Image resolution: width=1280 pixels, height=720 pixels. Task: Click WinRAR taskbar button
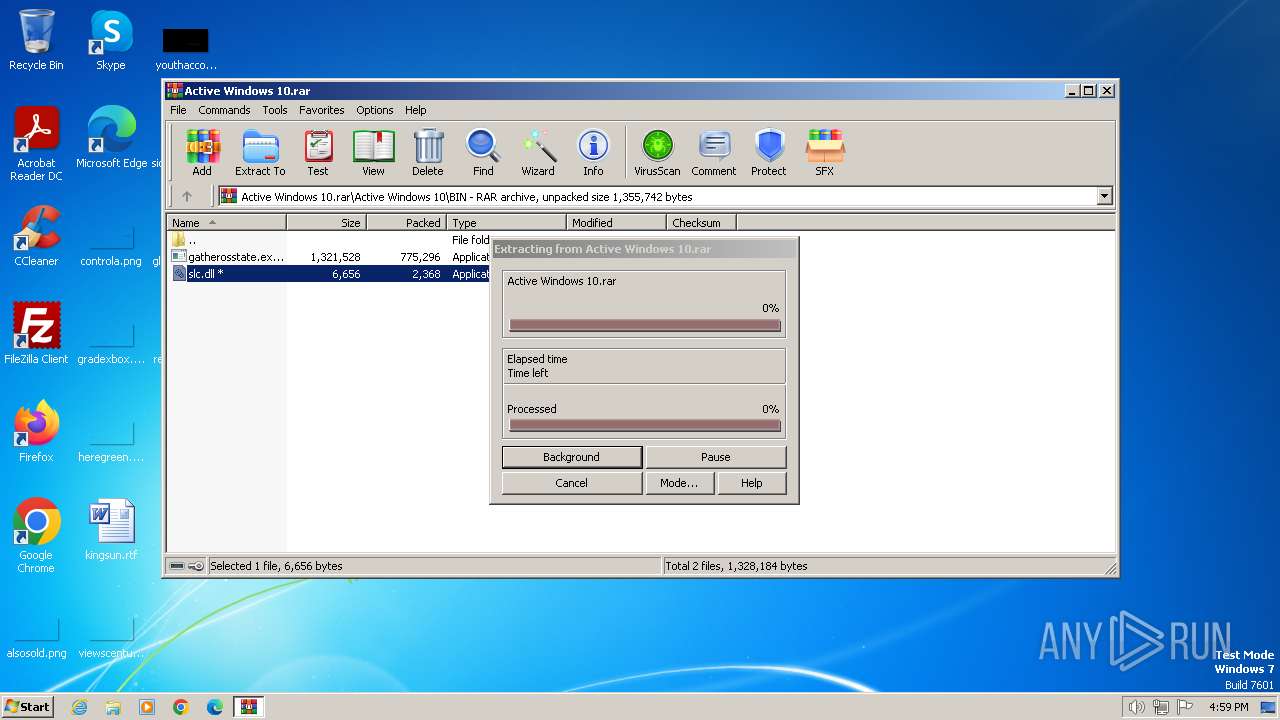pos(249,707)
